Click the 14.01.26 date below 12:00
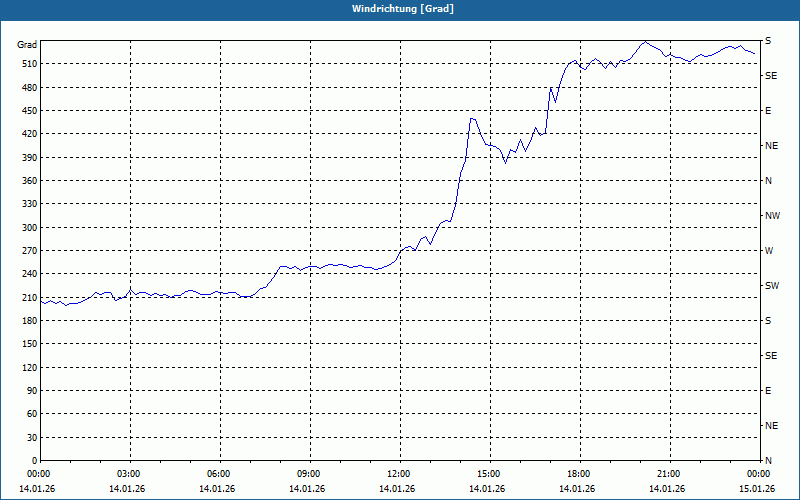 click(397, 489)
